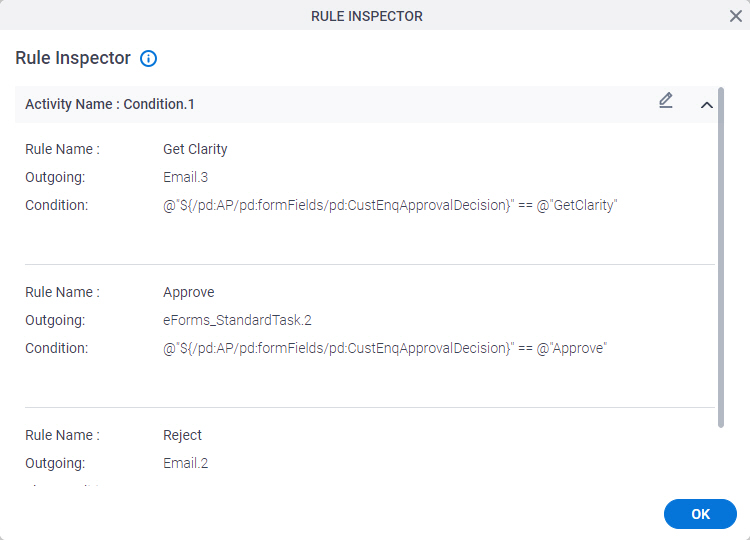Viewport: 750px width, 540px height.
Task: Edit Condition.1 with the pencil icon
Action: [666, 101]
